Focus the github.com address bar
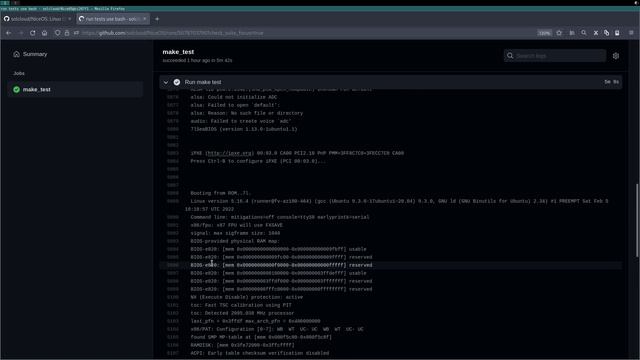Viewport: 640px width, 360px height. click(x=306, y=33)
